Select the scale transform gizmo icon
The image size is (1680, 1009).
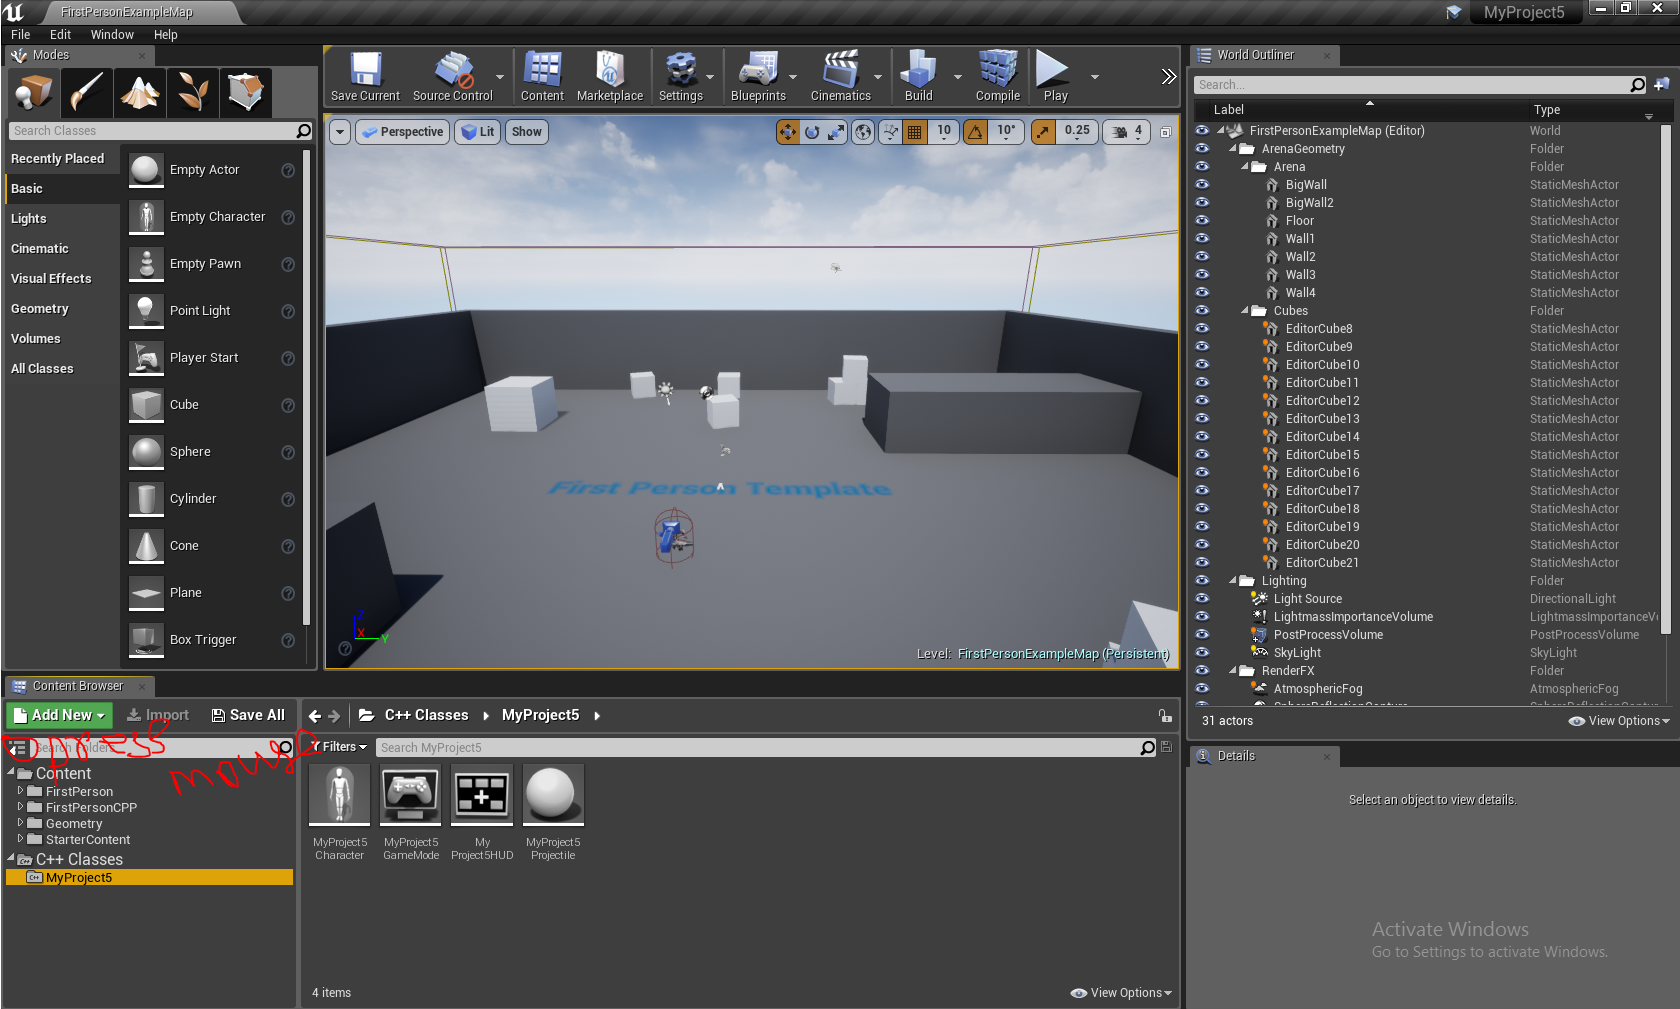coord(836,132)
